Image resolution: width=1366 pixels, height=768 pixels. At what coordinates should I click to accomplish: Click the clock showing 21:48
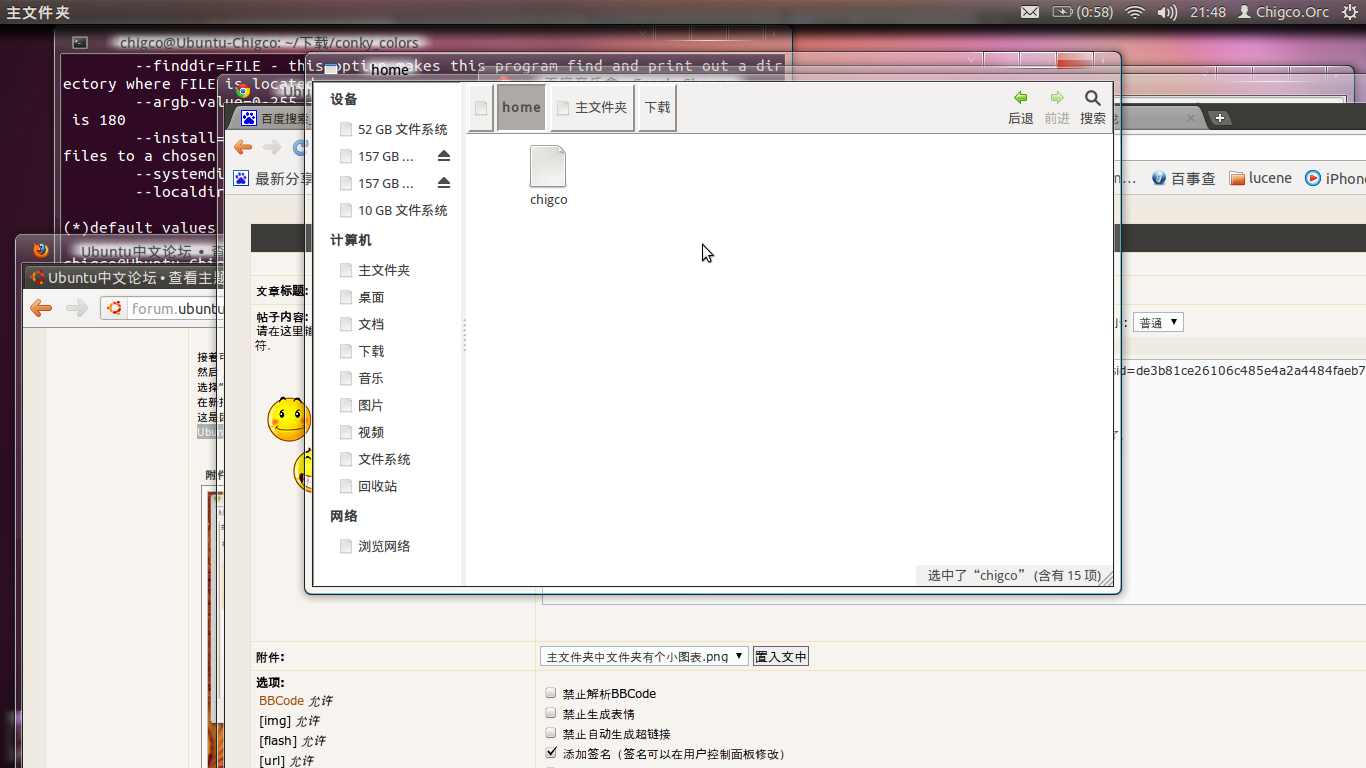tap(1208, 12)
